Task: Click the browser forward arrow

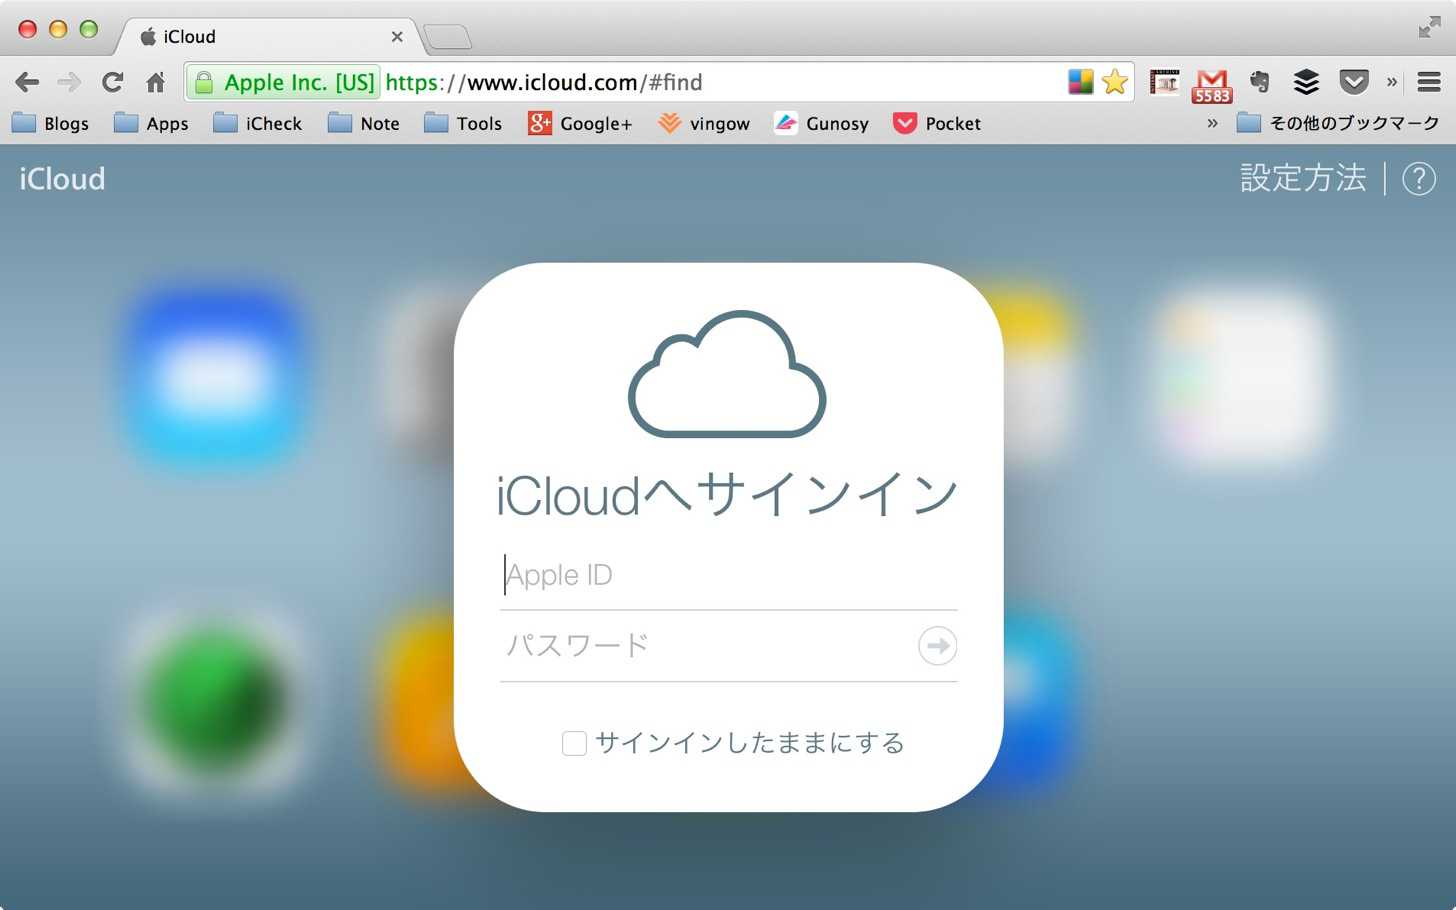Action: pos(69,82)
